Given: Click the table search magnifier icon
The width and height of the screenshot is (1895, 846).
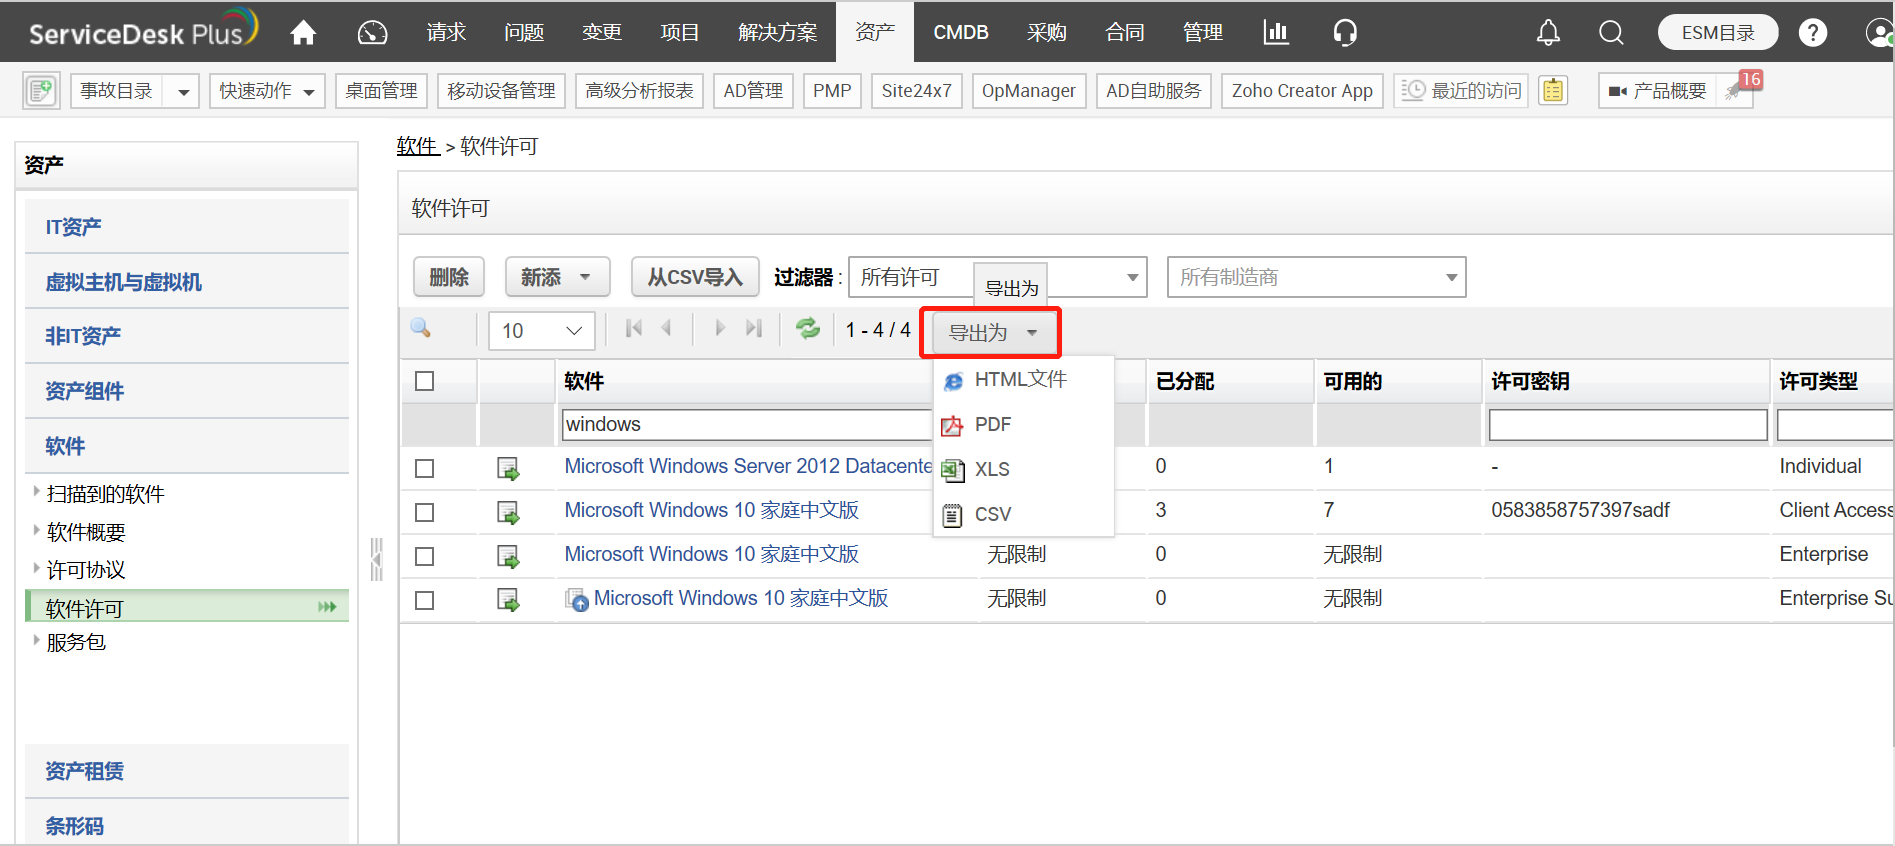Looking at the screenshot, I should pos(421,329).
